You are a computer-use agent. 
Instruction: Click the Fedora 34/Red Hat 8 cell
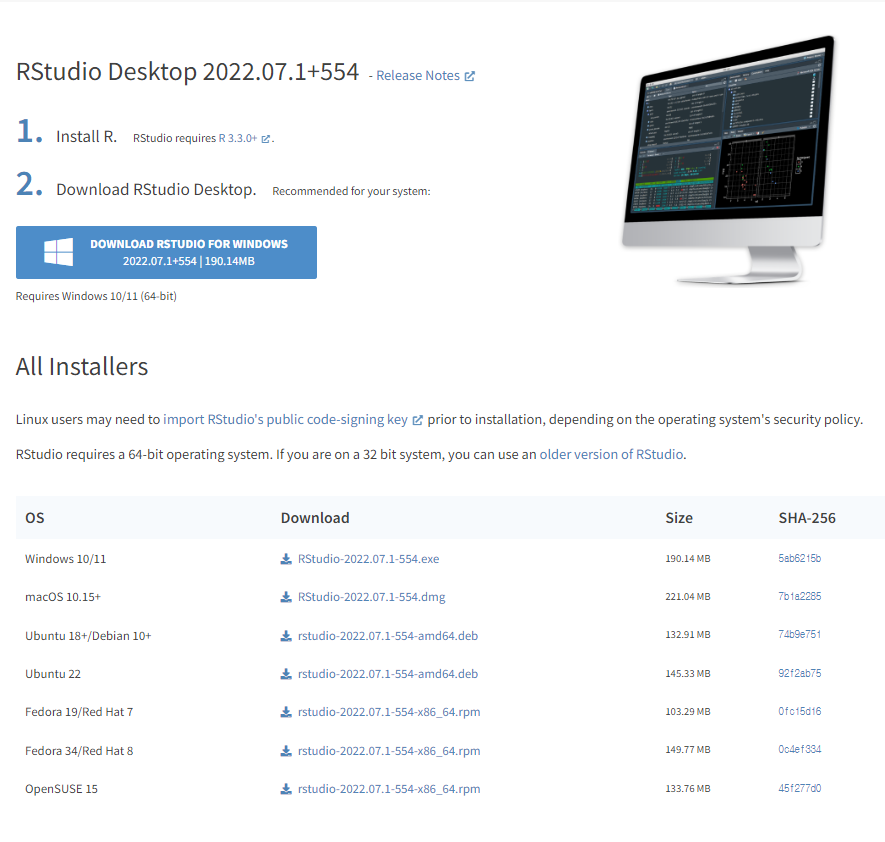[79, 751]
